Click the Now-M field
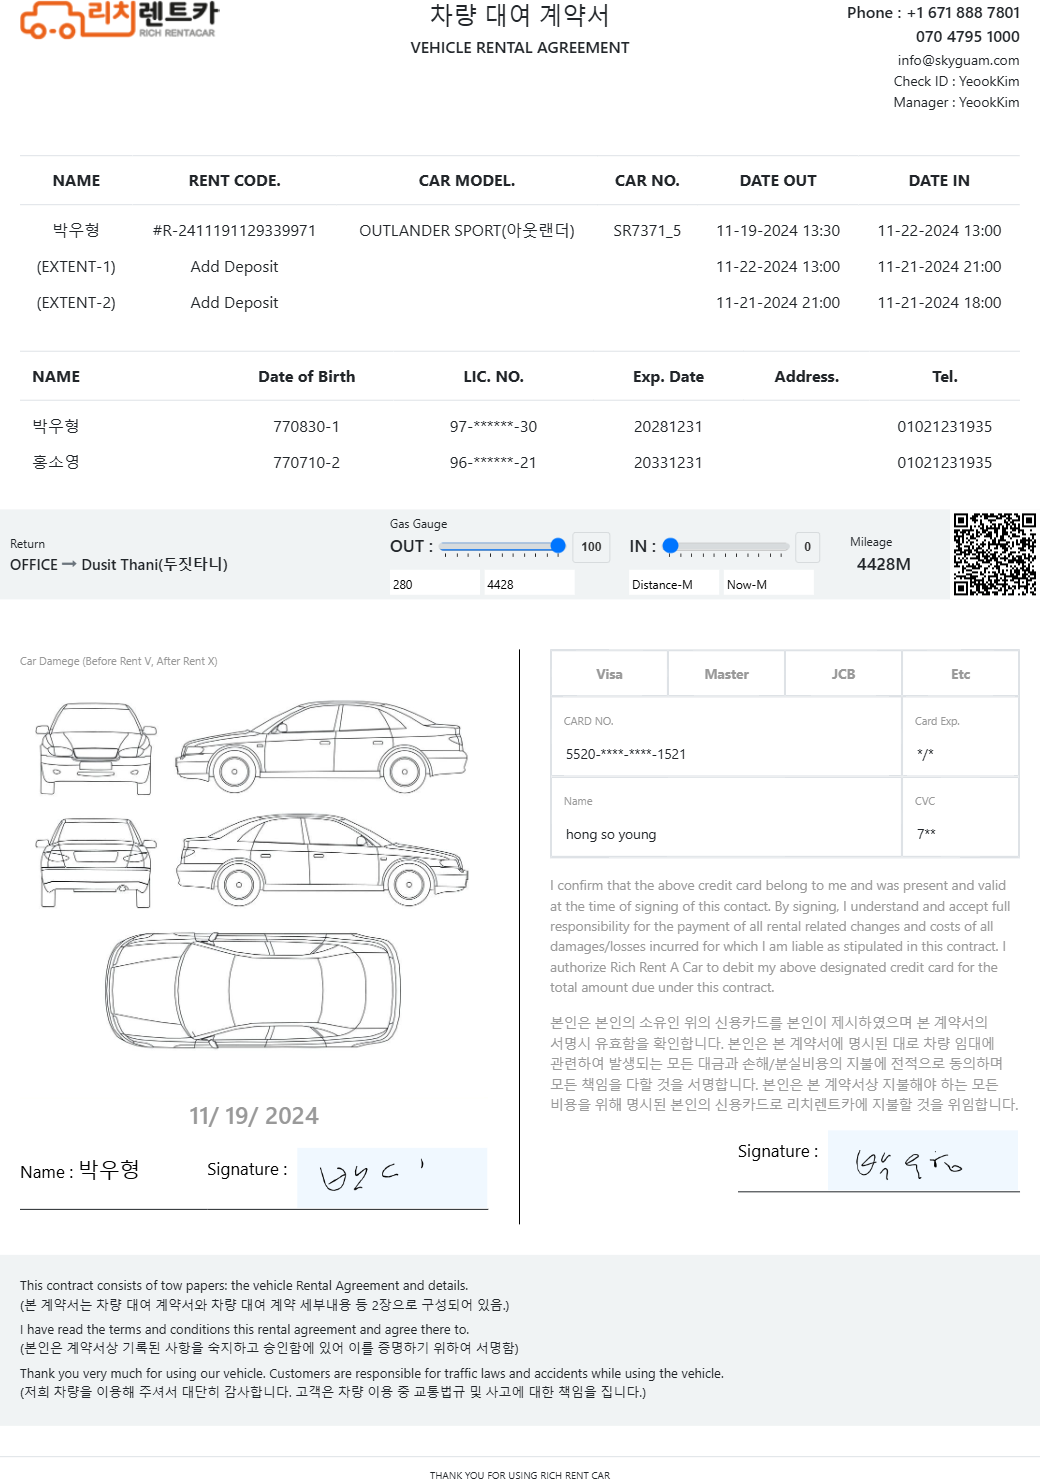Image resolution: width=1040 pixels, height=1483 pixels. [x=768, y=584]
